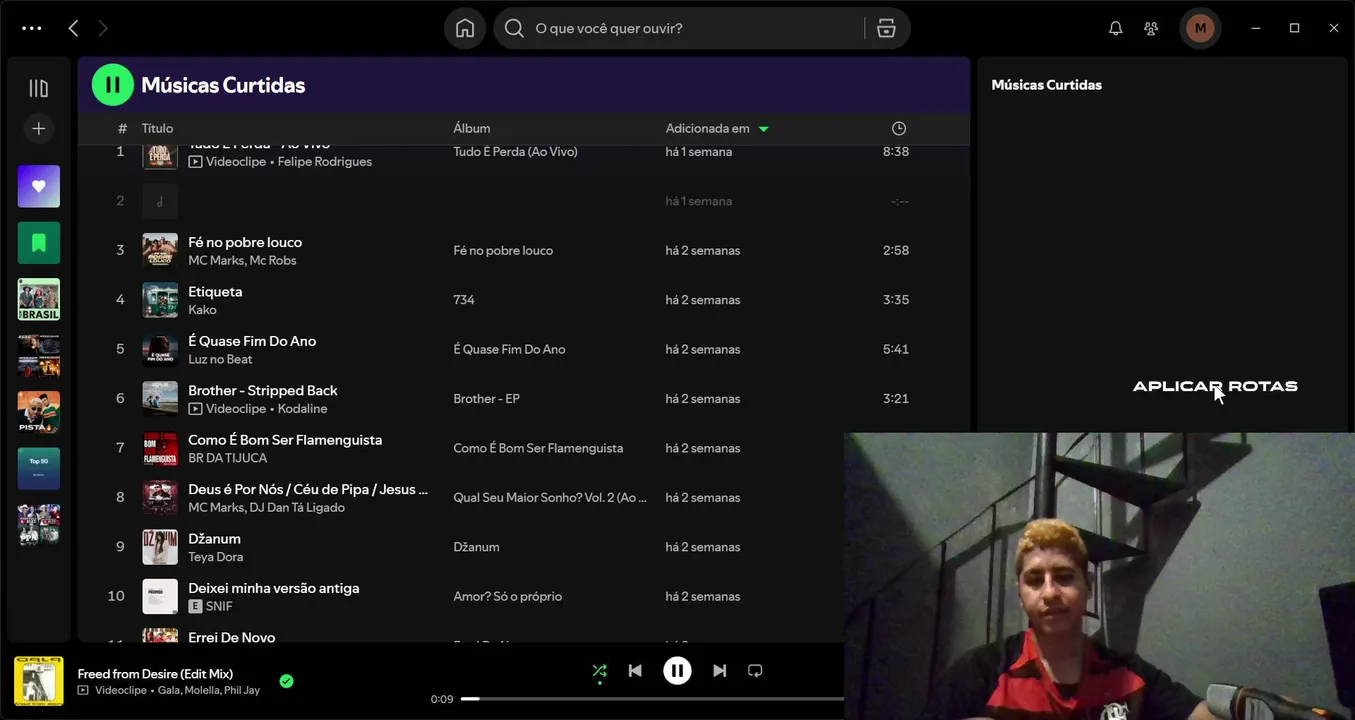Open the Kako artist link
The height and width of the screenshot is (720, 1355).
pos(202,310)
